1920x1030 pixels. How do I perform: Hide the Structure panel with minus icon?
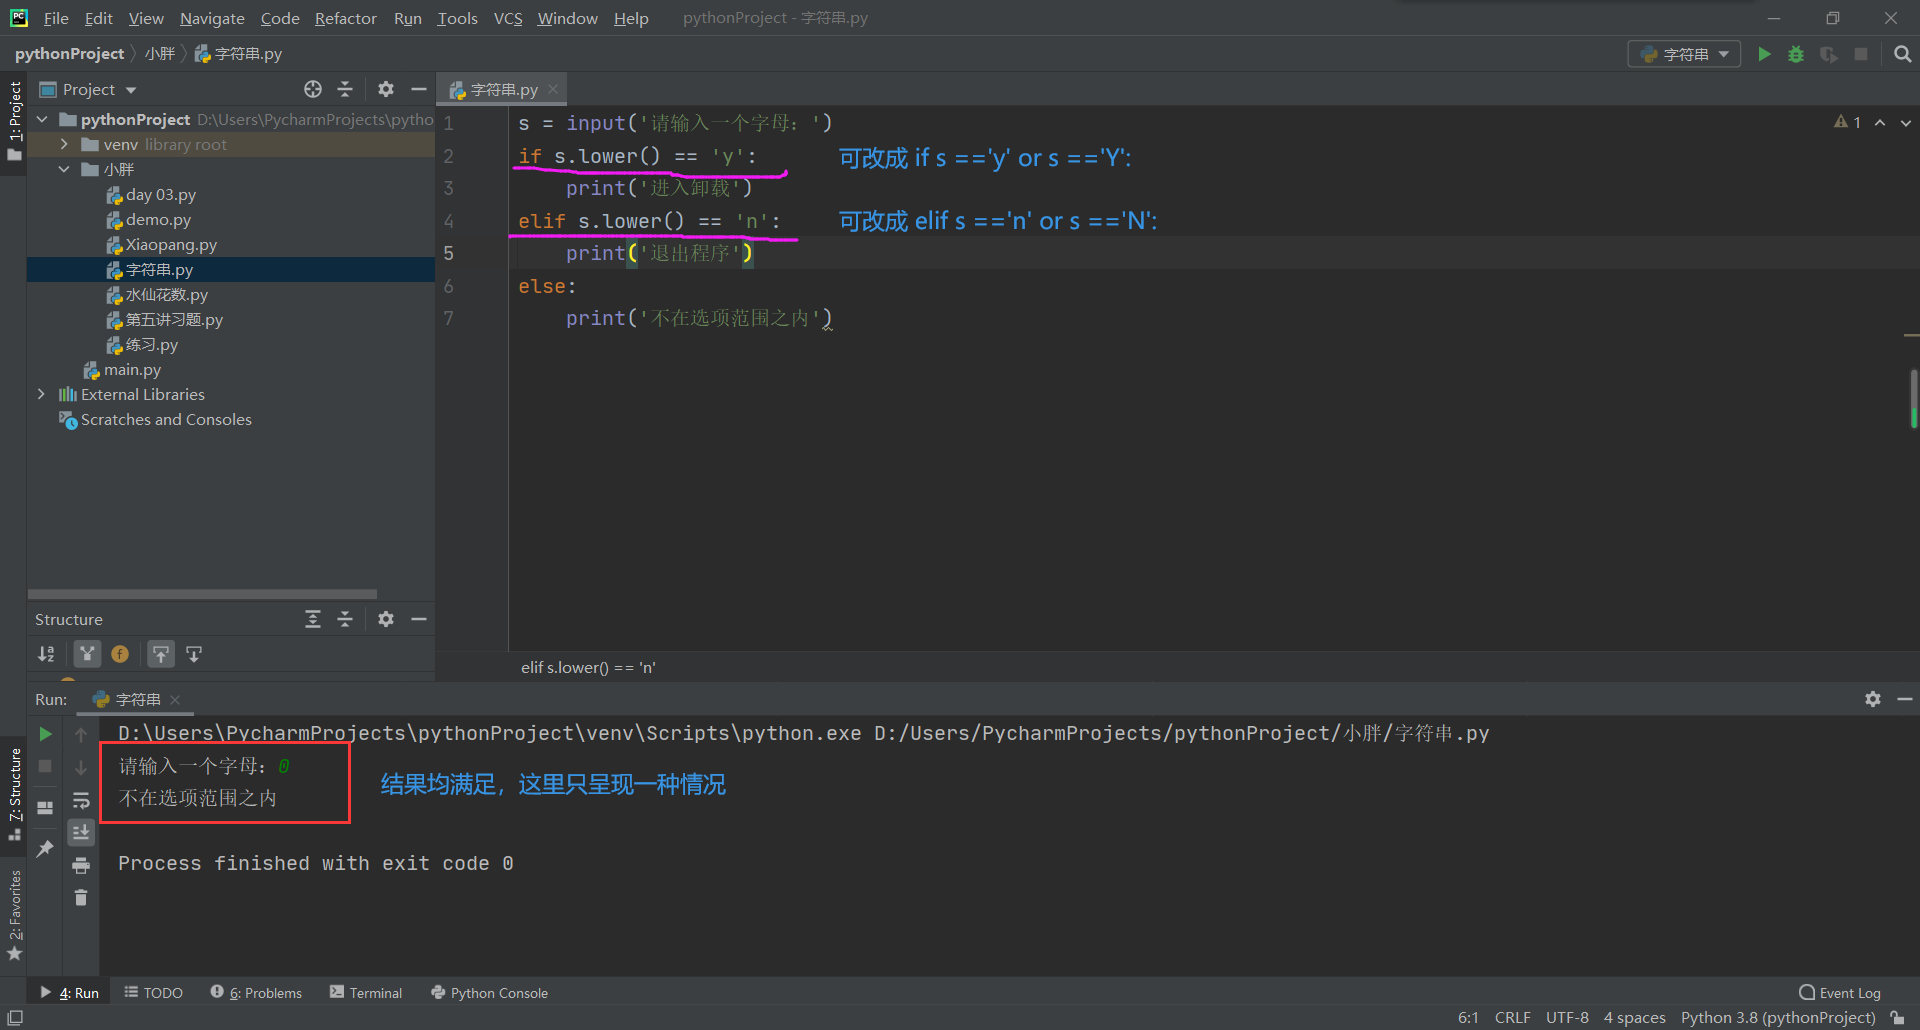point(419,619)
